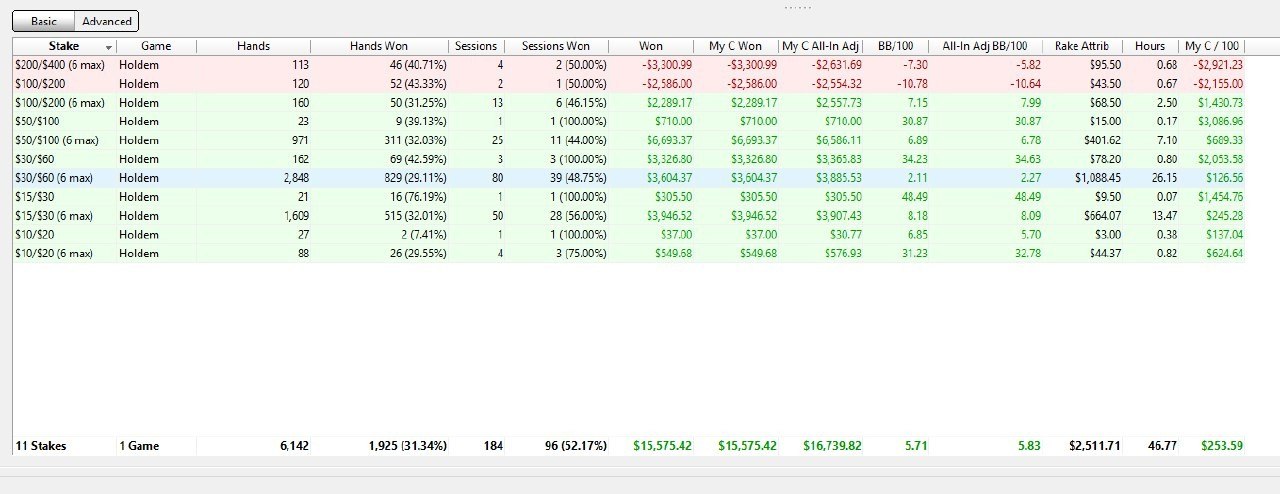Select the $200/$400 (6 max) stake row
Viewport: 1280px width, 494px height.
click(x=60, y=64)
